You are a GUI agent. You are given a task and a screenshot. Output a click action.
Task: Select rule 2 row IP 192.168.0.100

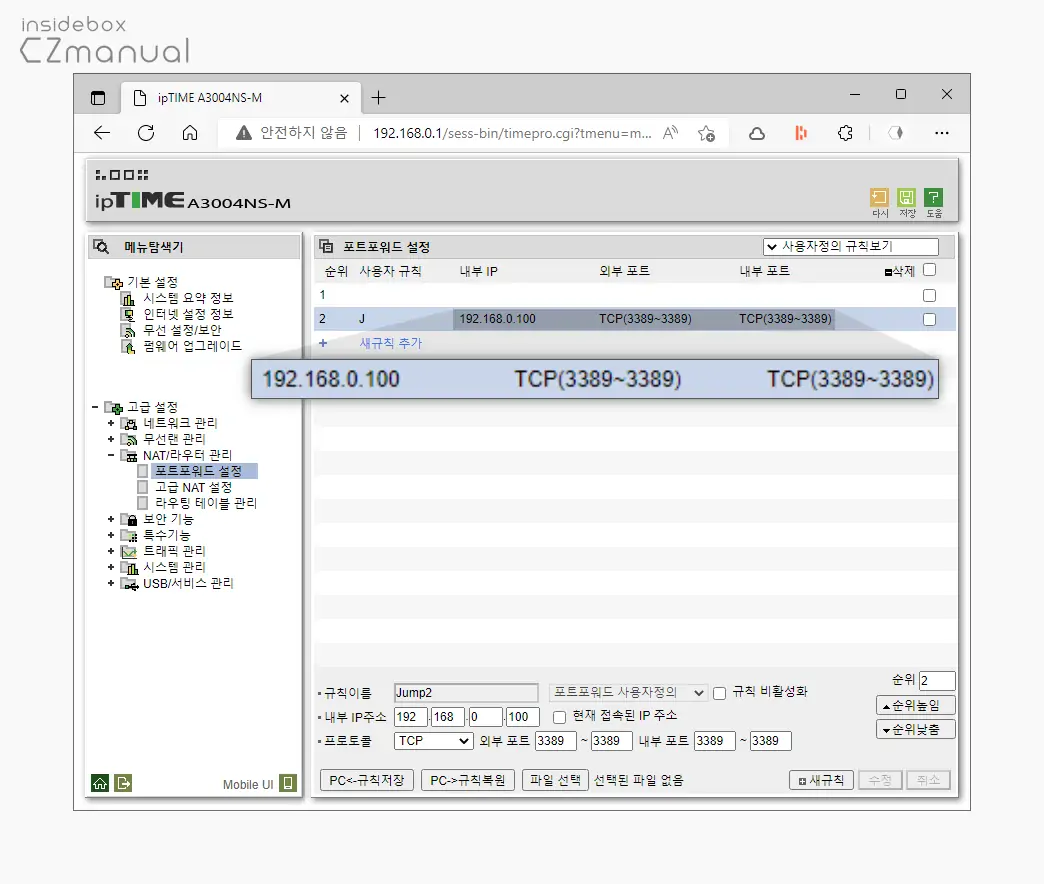click(x=497, y=319)
